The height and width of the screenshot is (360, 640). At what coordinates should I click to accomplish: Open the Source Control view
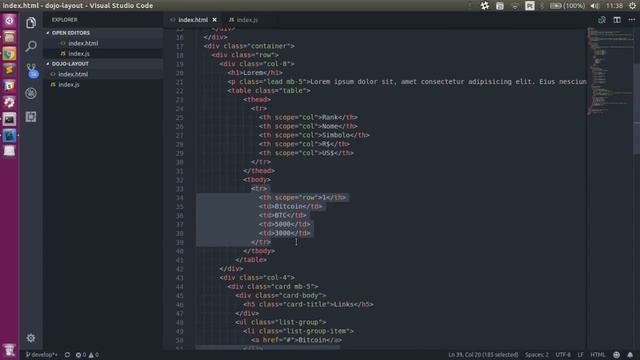click(31, 70)
